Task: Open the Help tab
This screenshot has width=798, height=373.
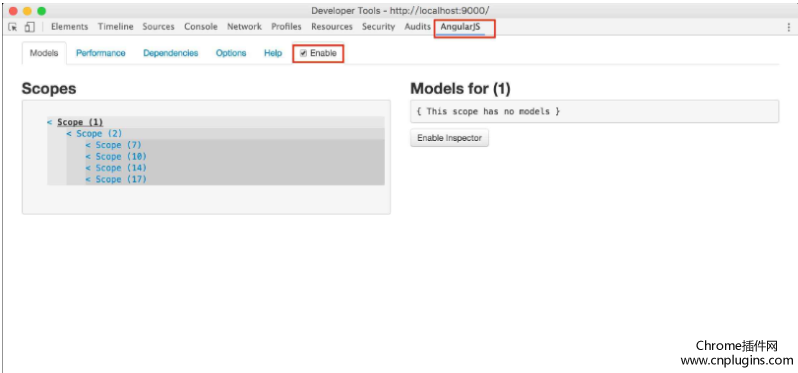Action: [x=273, y=53]
